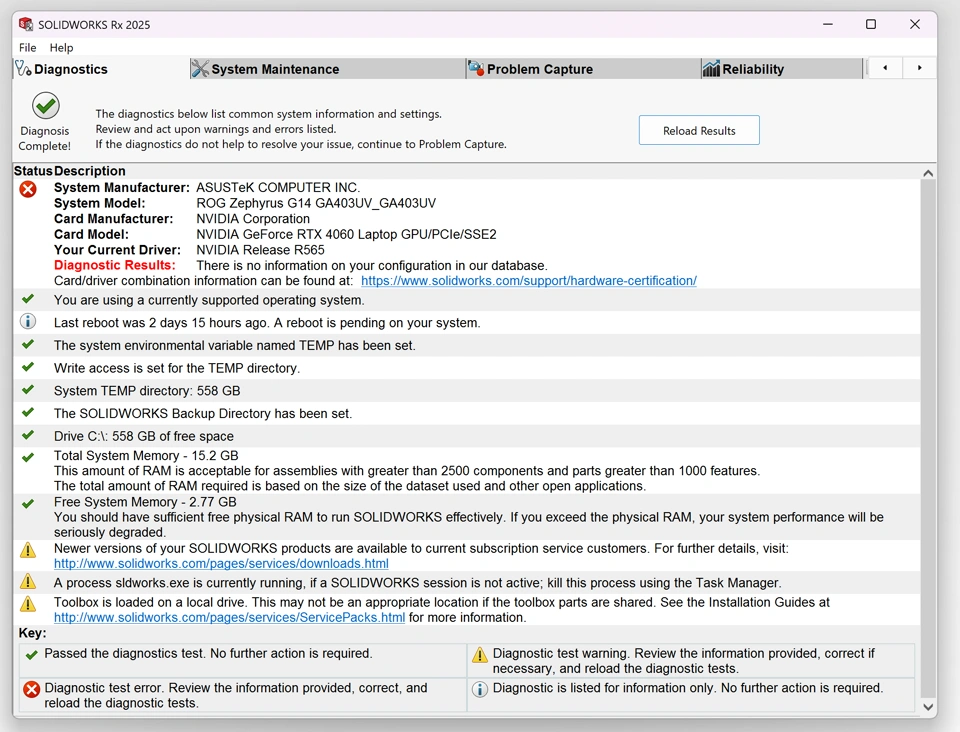Click green check beside Write access TEMP directory

pos(28,367)
